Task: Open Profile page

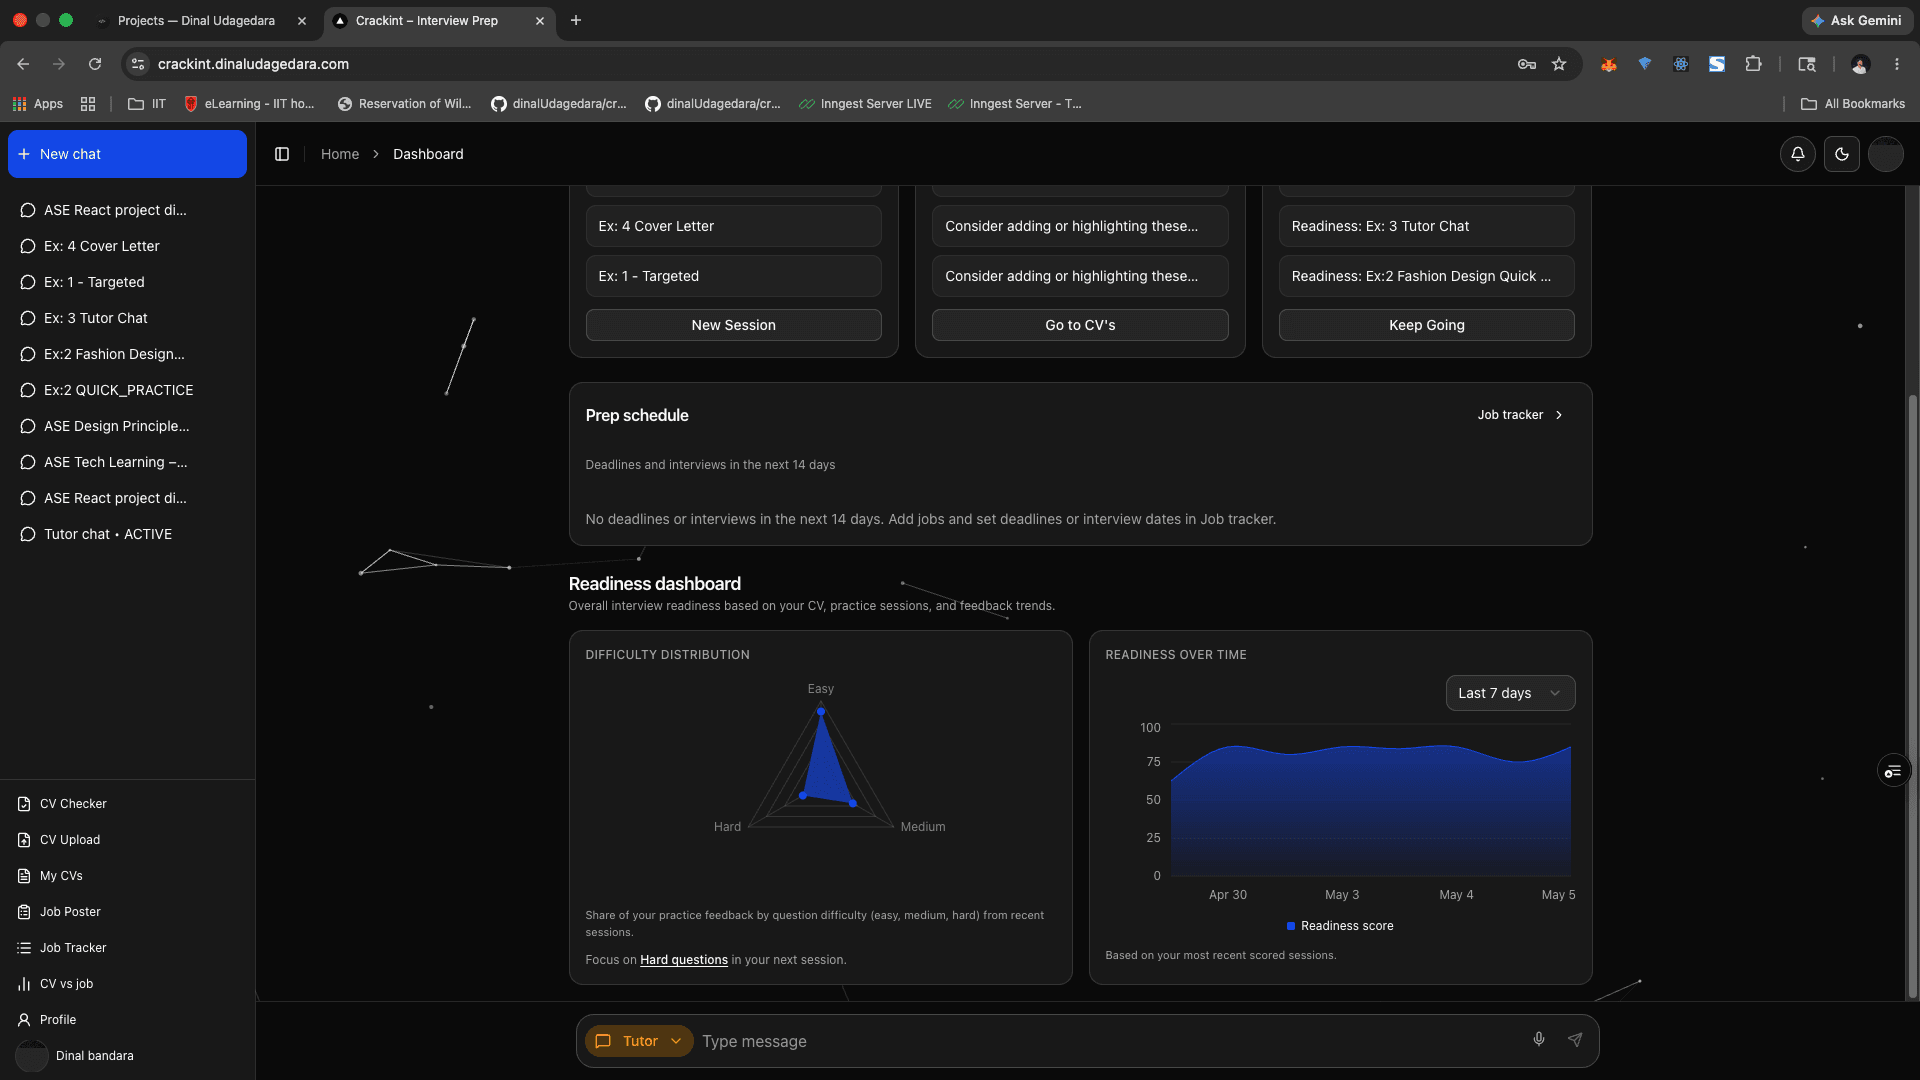Action: pos(127,1020)
